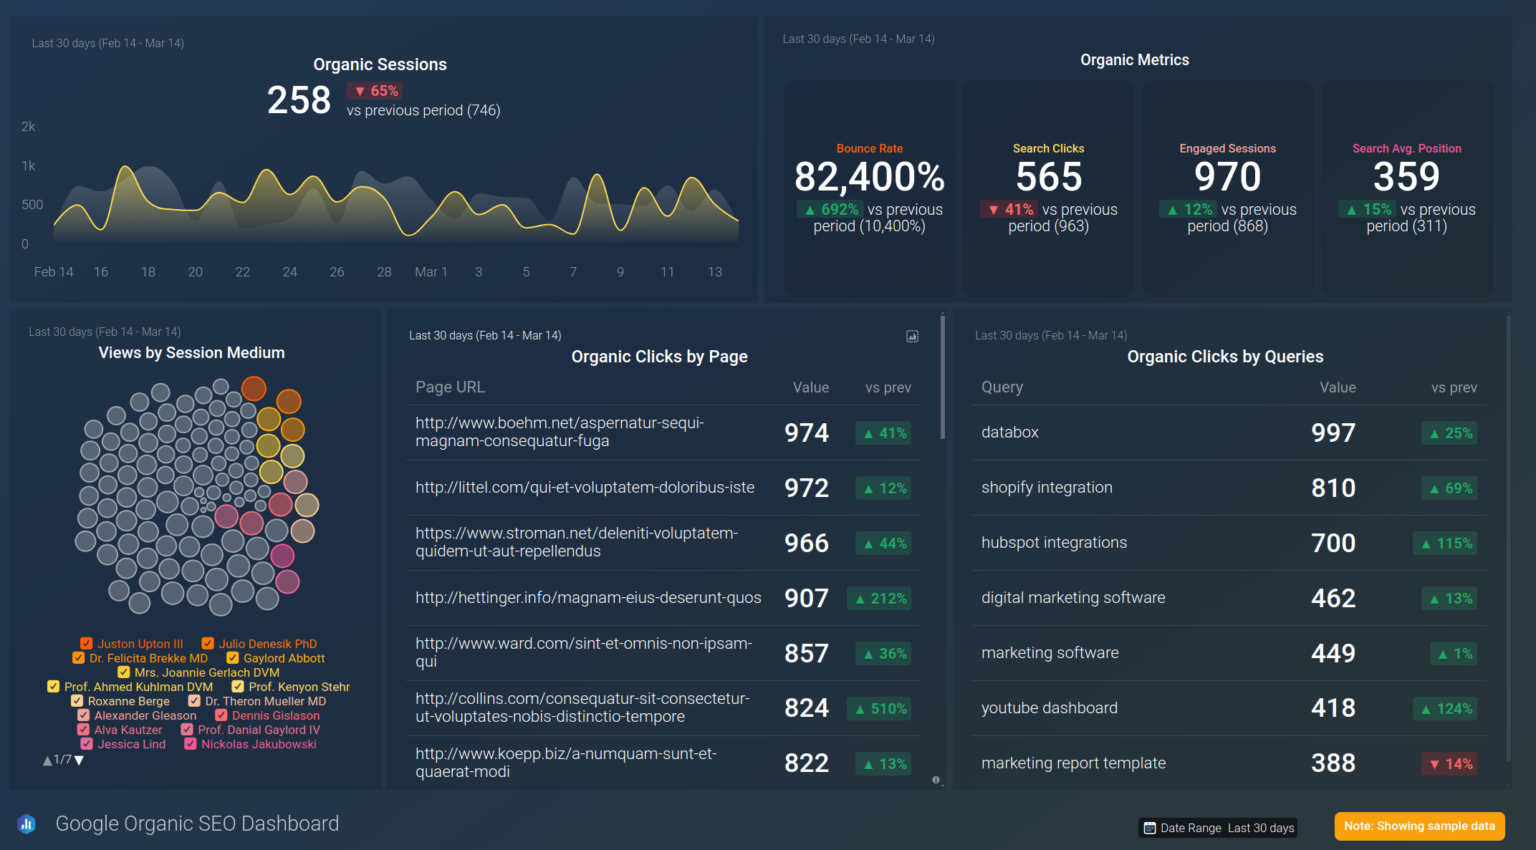Click the chart icon in Organic Clicks by Page header
Viewport: 1536px width, 850px height.
[x=912, y=336]
